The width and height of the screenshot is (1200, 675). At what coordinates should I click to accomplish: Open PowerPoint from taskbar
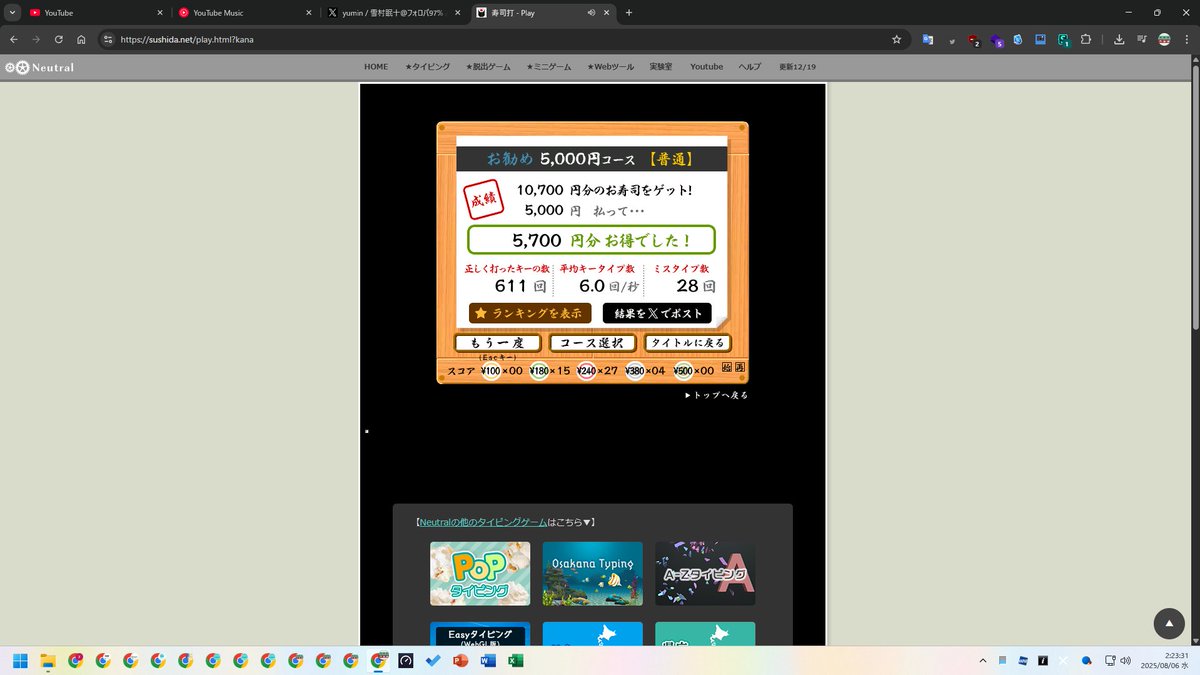461,660
